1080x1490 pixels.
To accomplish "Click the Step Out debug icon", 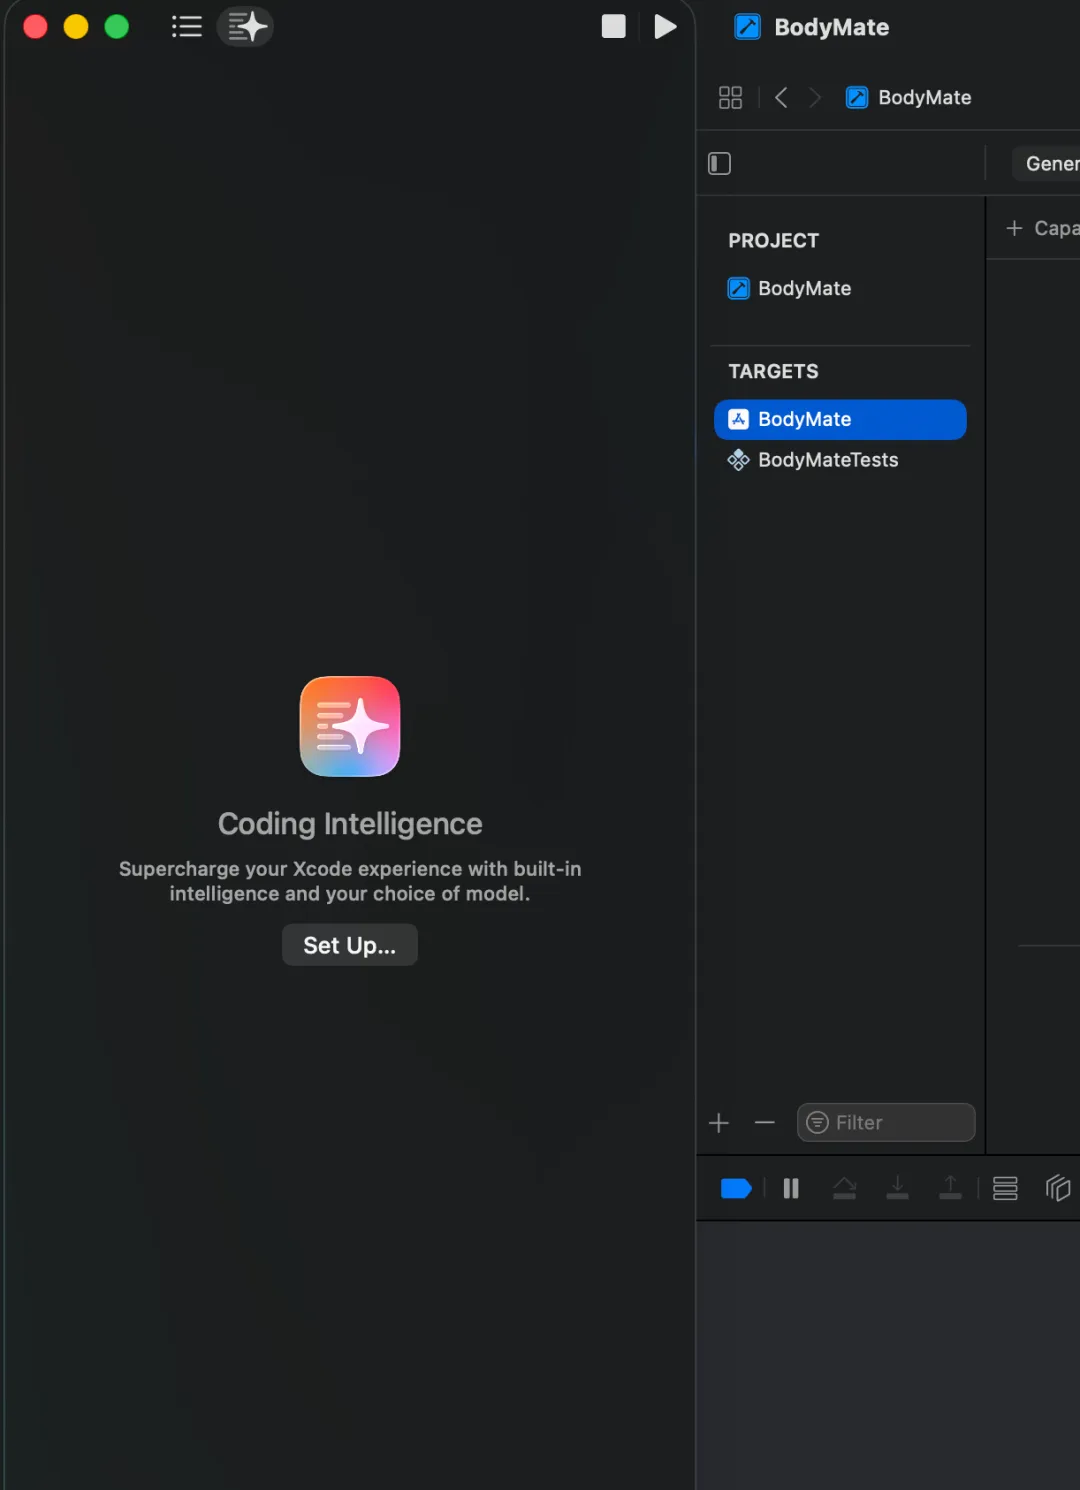I will [x=951, y=1188].
